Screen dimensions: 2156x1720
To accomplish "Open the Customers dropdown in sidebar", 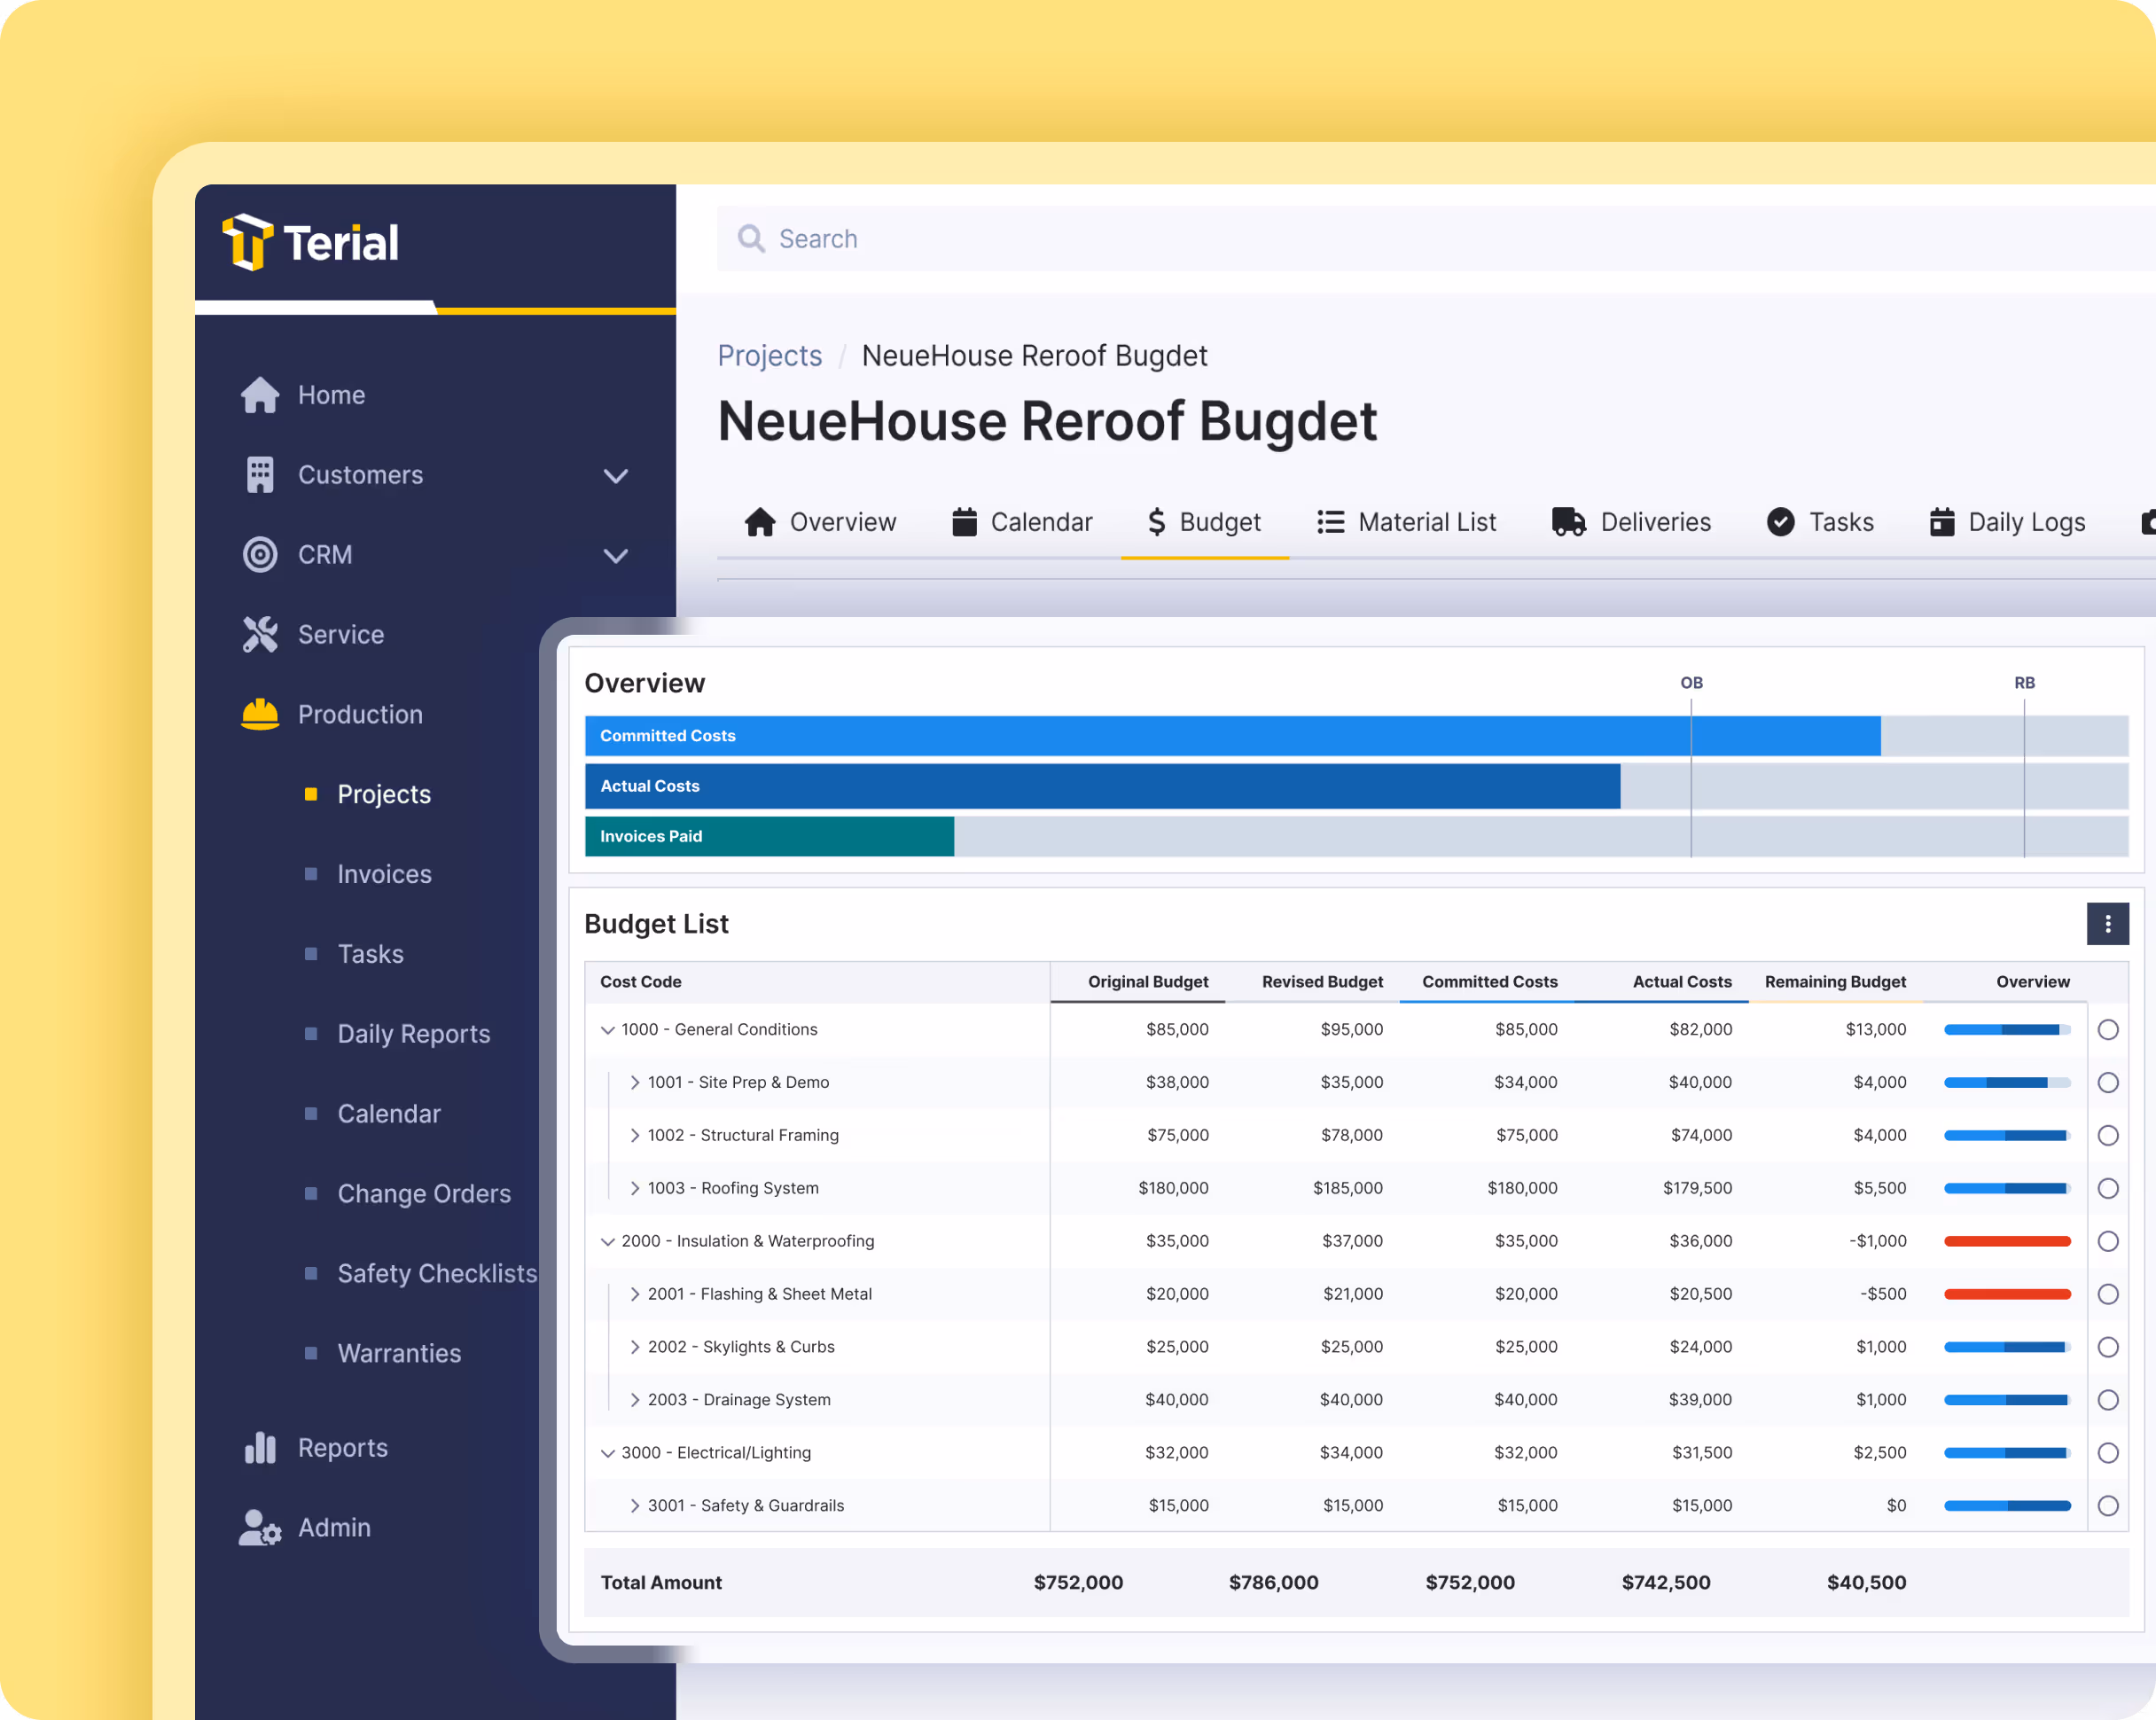I will pos(616,475).
